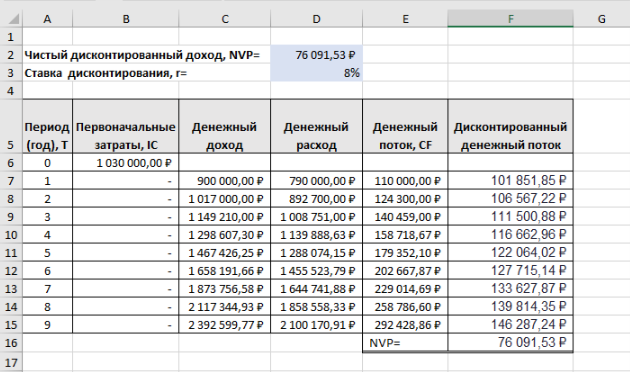Select expense cell 1 288 074,15 ₽
The height and width of the screenshot is (372, 630).
point(317,253)
